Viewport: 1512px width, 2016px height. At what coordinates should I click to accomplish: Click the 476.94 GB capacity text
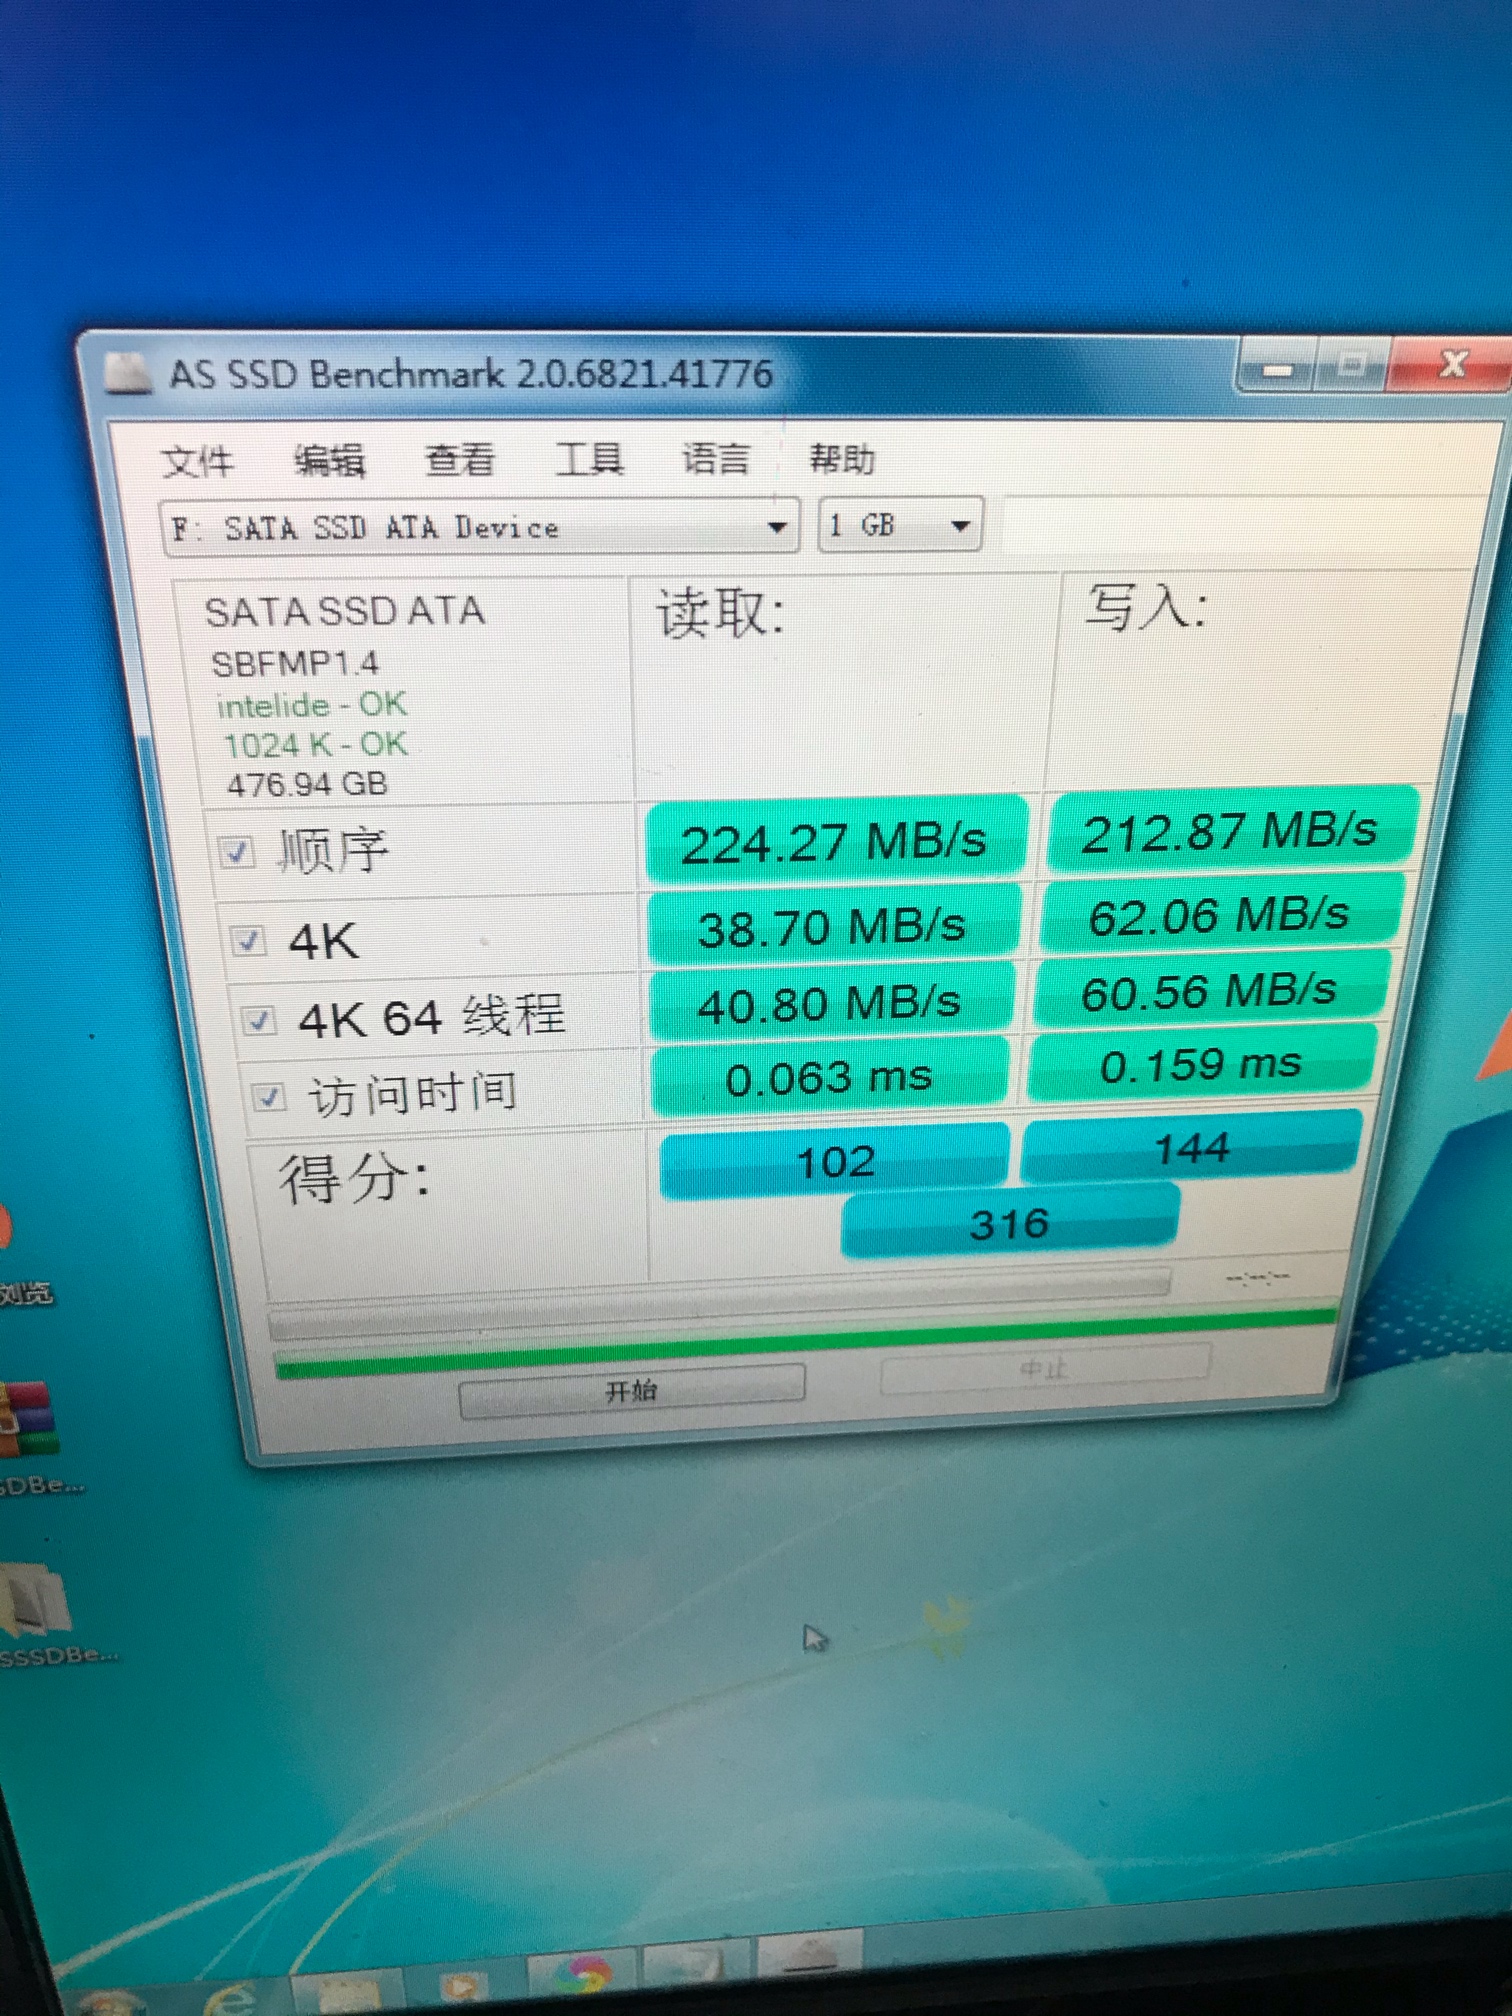(308, 784)
